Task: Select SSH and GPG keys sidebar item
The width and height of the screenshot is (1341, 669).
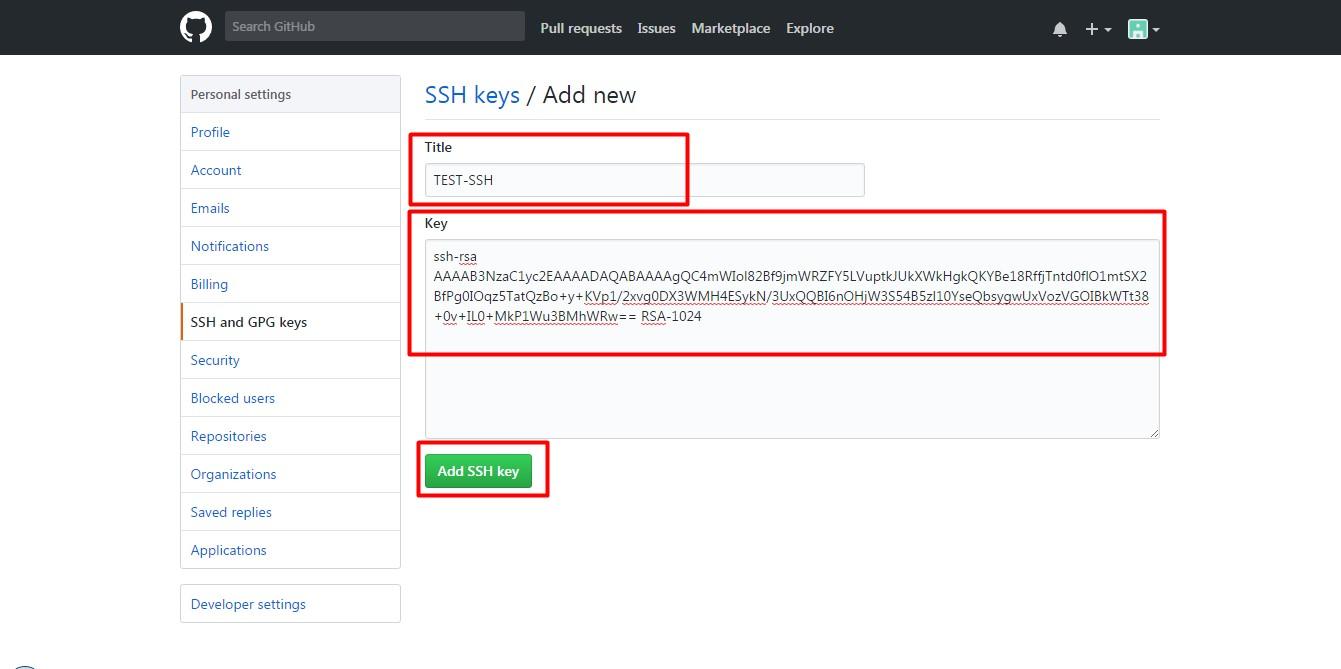Action: [x=290, y=322]
